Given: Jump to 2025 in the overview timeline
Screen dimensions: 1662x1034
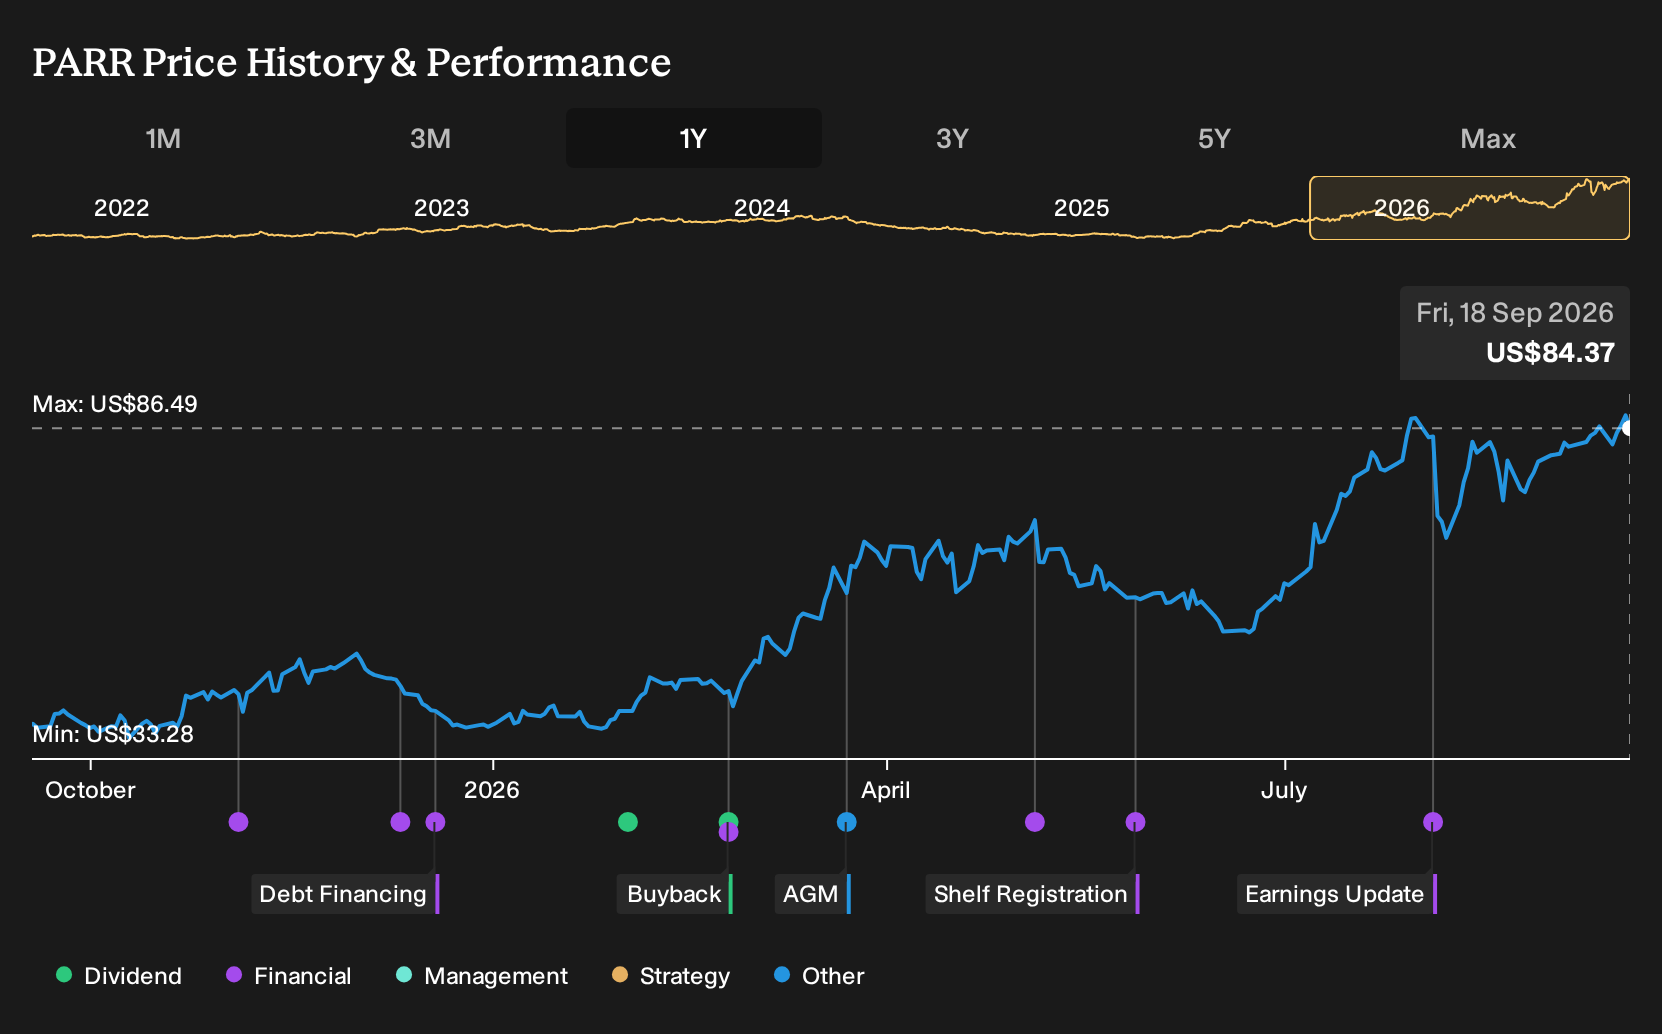Looking at the screenshot, I should pos(1081,208).
